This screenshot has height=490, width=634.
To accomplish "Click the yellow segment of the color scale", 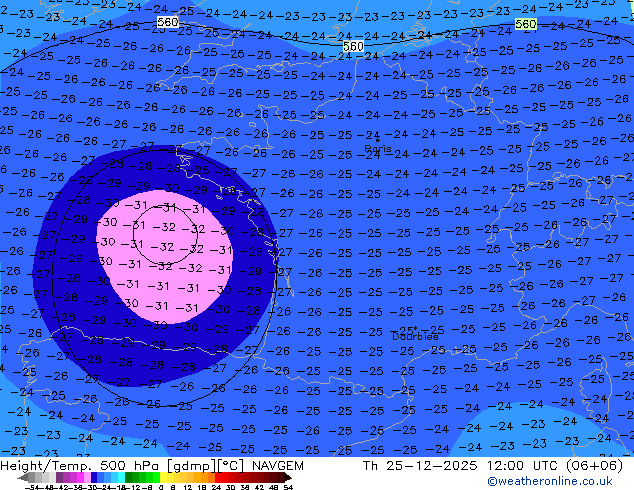I will pyautogui.click(x=163, y=478).
